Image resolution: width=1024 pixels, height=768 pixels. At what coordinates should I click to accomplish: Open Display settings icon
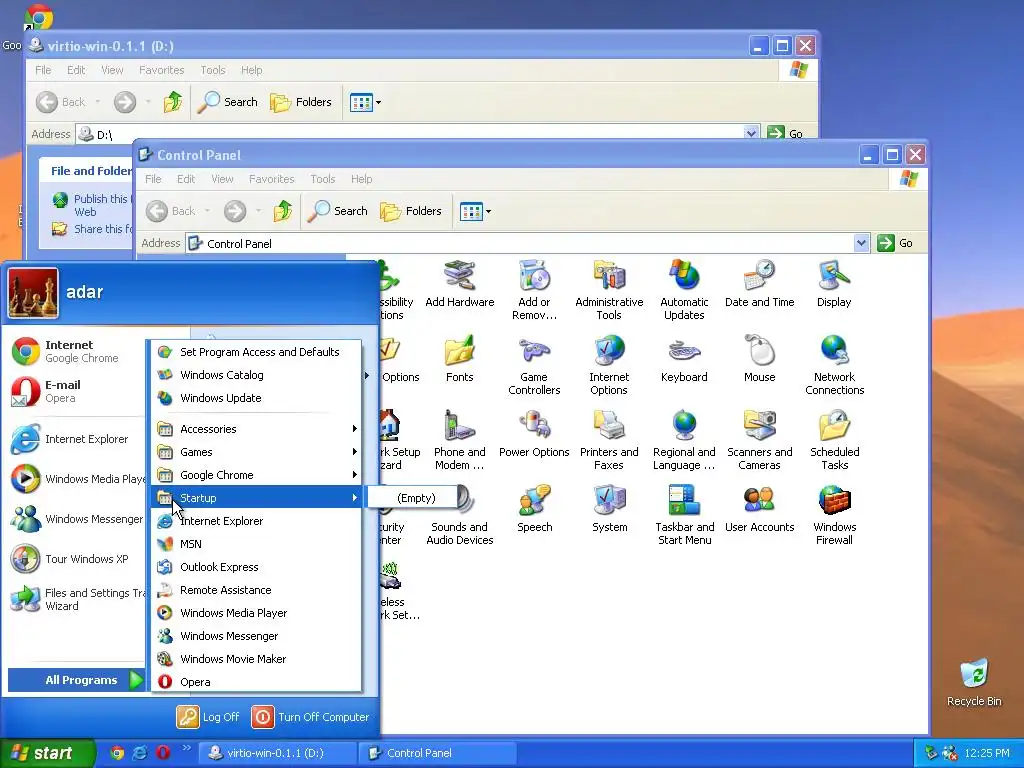[834, 284]
